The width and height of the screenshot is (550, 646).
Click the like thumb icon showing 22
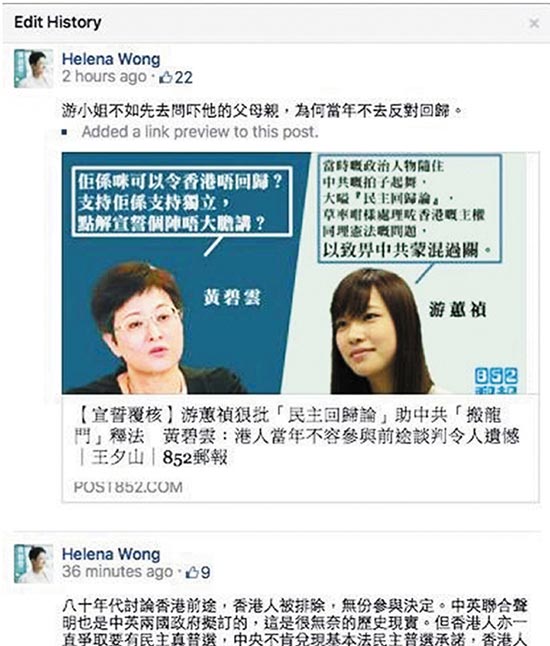tap(166, 77)
